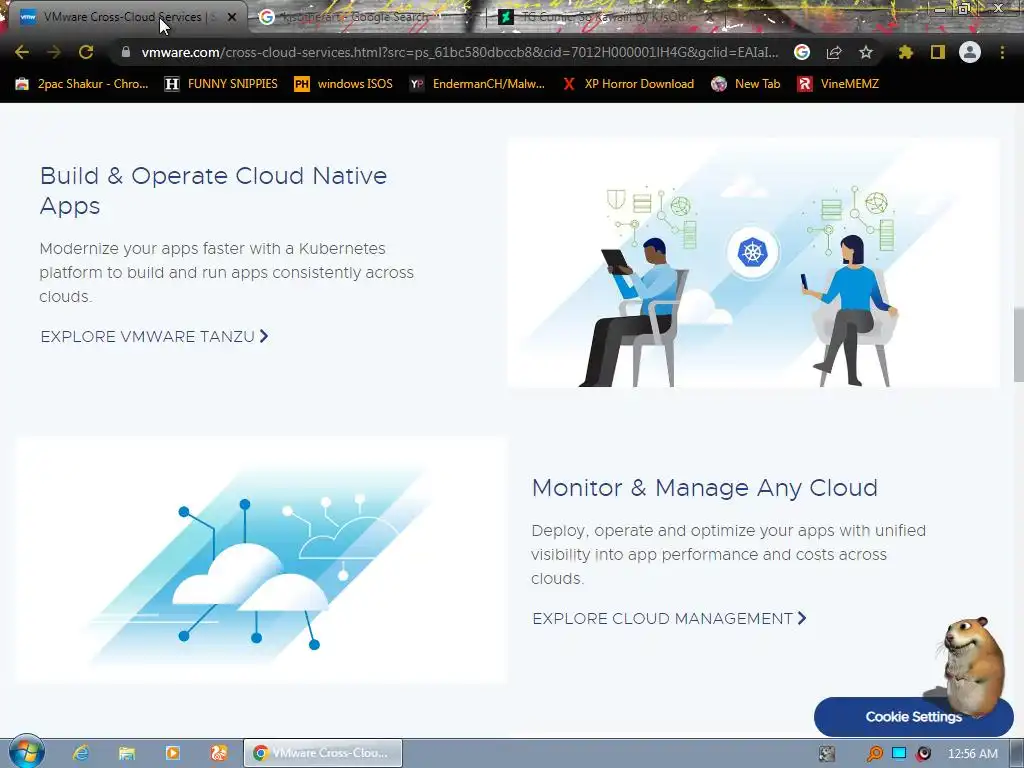Open the New Tab bookmark

(746, 84)
